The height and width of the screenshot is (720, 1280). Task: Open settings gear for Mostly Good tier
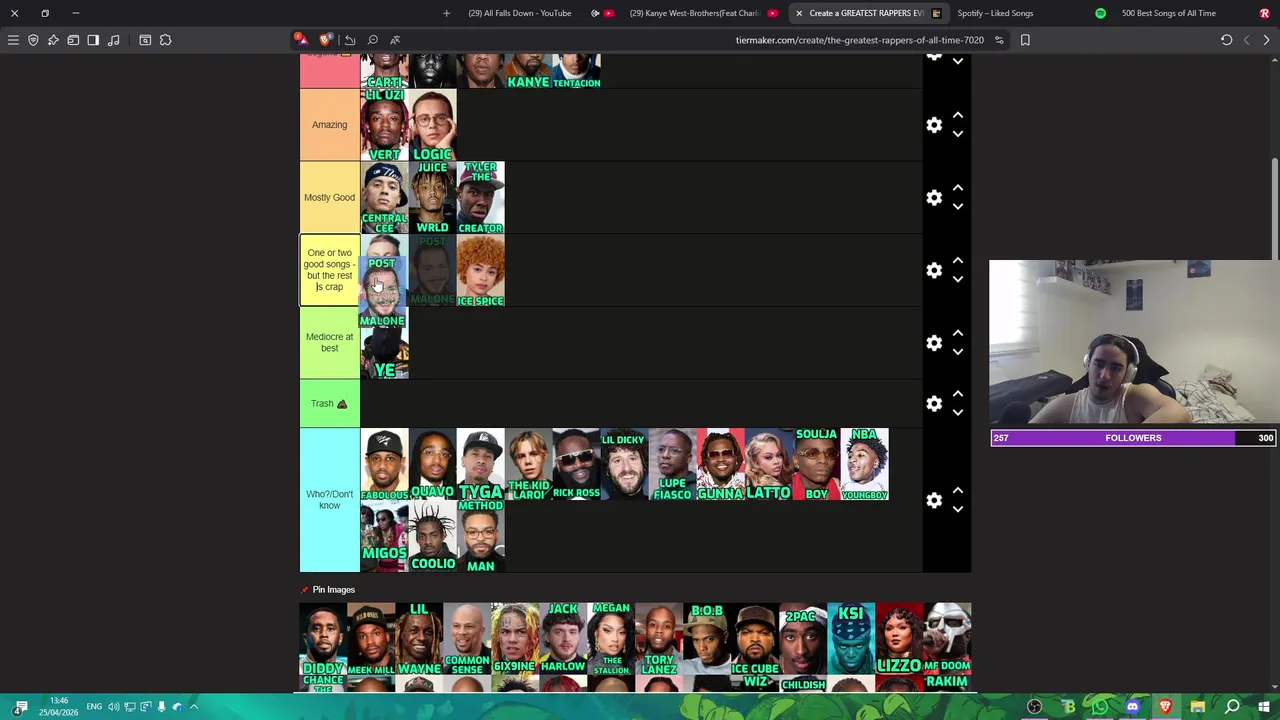pos(934,198)
